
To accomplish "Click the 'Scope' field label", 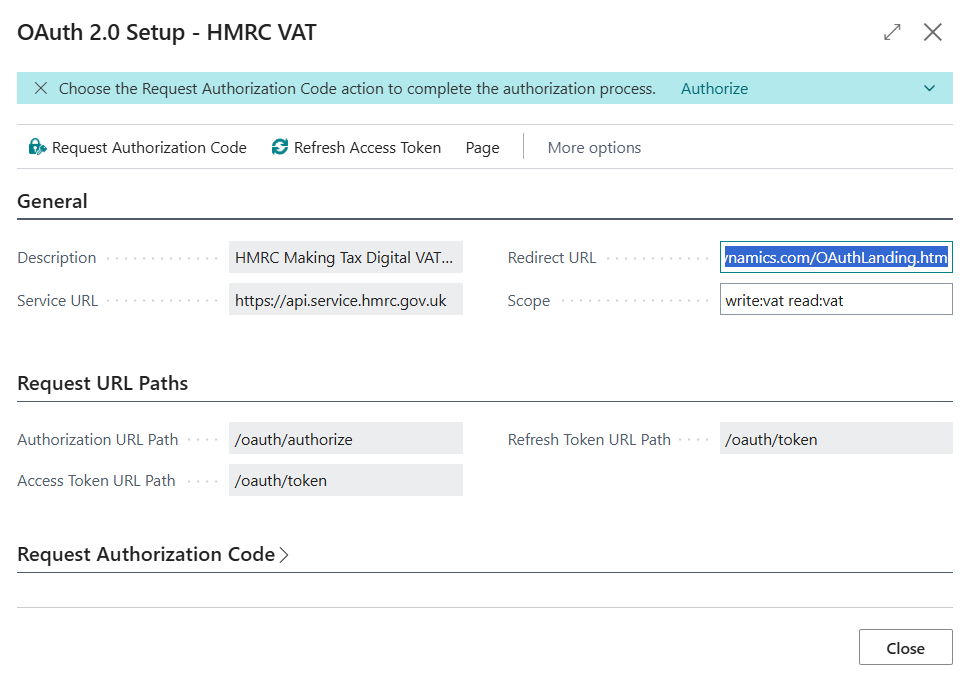I will pos(528,301).
